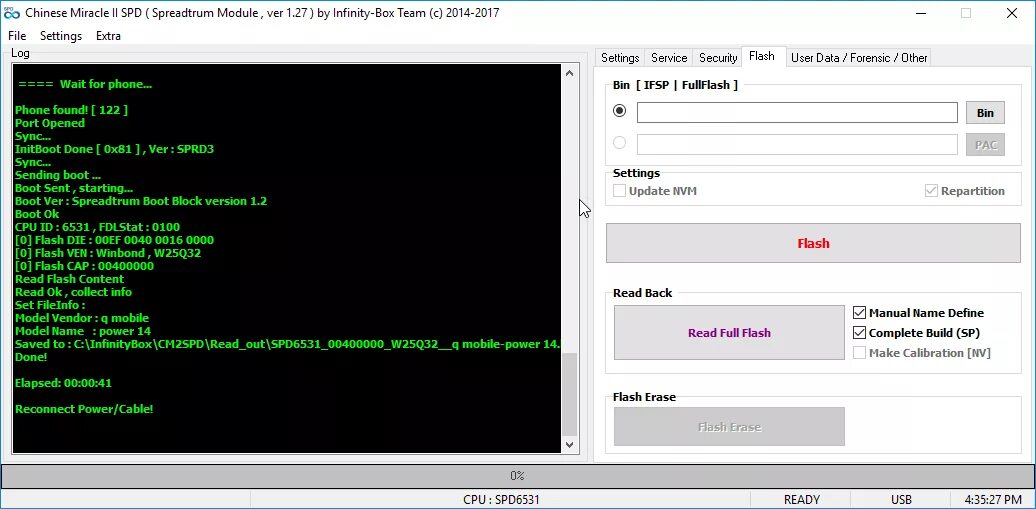The width and height of the screenshot is (1036, 509).
Task: Select the Bin file radio button
Action: (620, 111)
